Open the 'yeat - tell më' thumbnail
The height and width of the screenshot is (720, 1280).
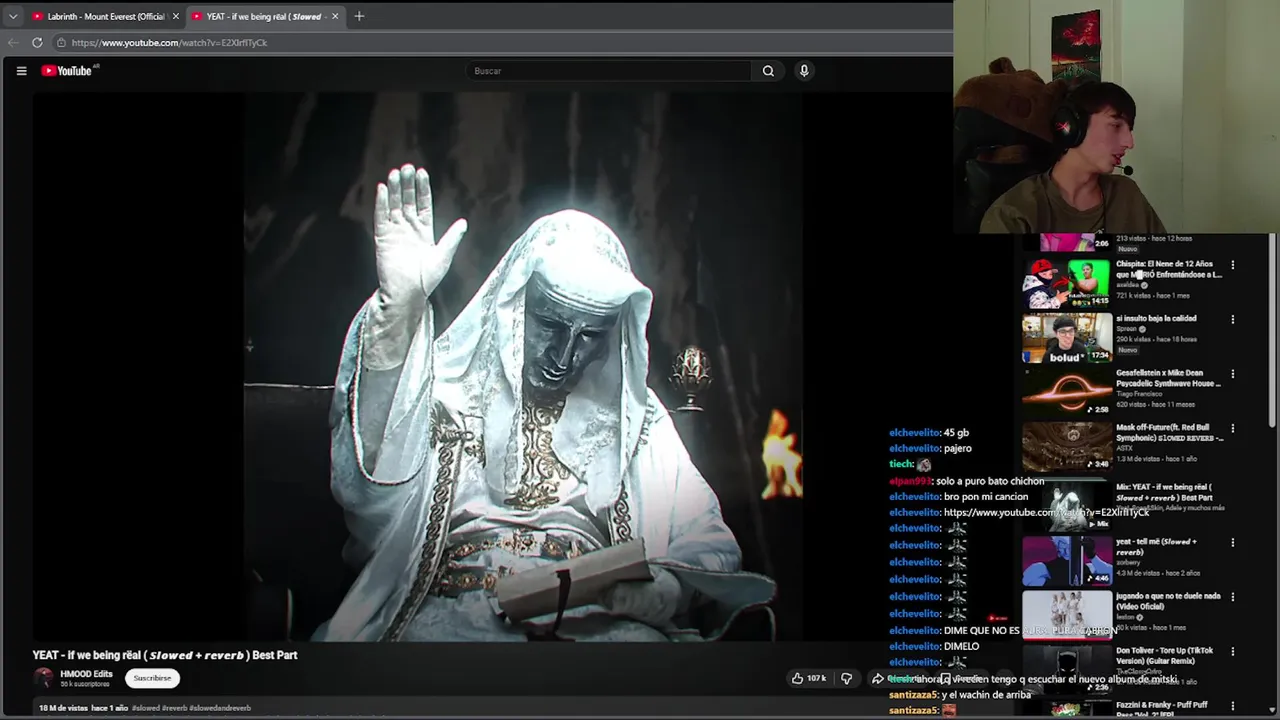[1066, 561]
